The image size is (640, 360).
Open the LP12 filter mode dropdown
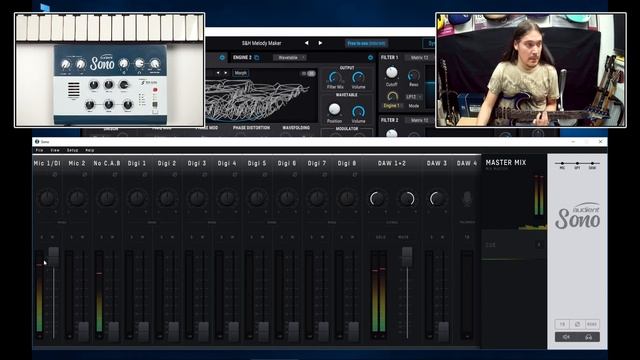(x=413, y=97)
